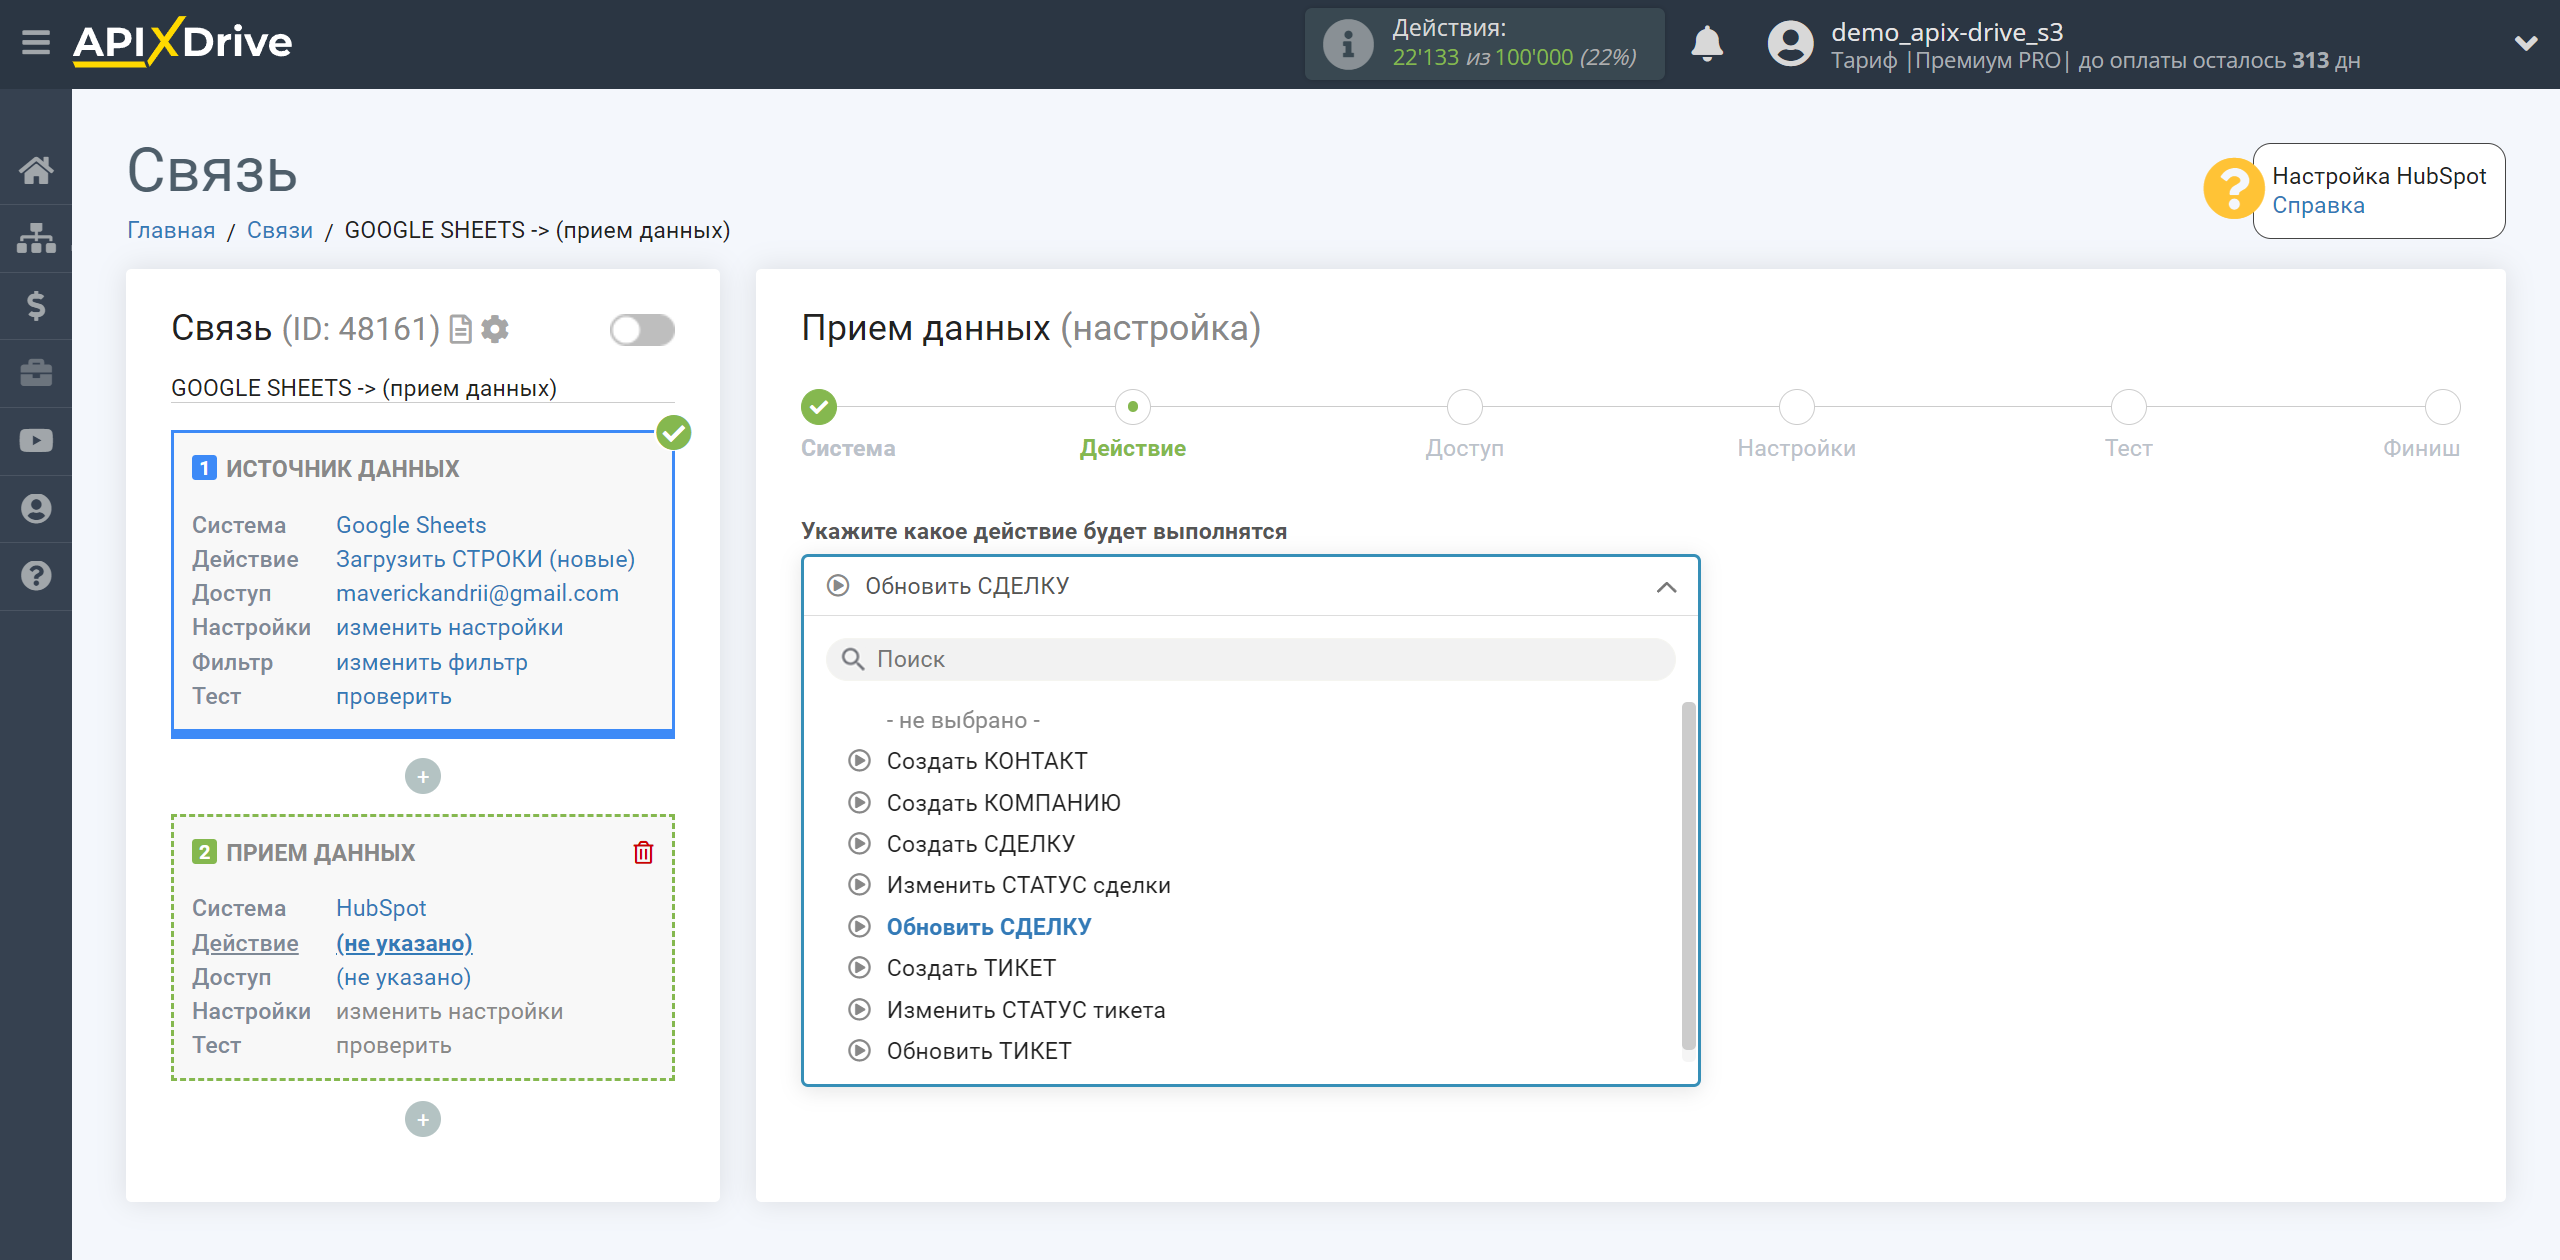The width and height of the screenshot is (2560, 1260).
Task: Click the yellow HubSpot help question icon
Action: point(2232,189)
